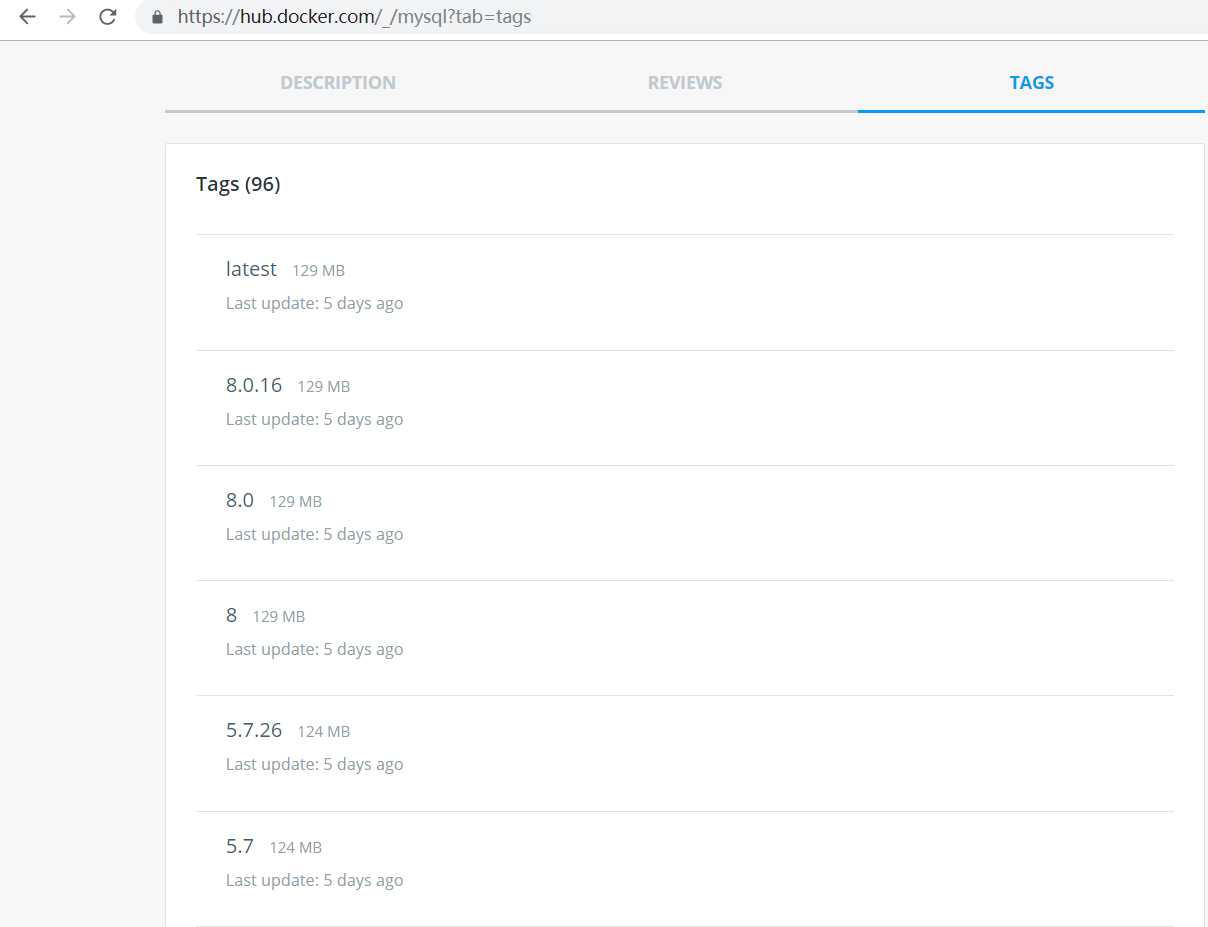1208x927 pixels.
Task: Click the 129 MB size beside 8.0.16
Action: (x=323, y=387)
